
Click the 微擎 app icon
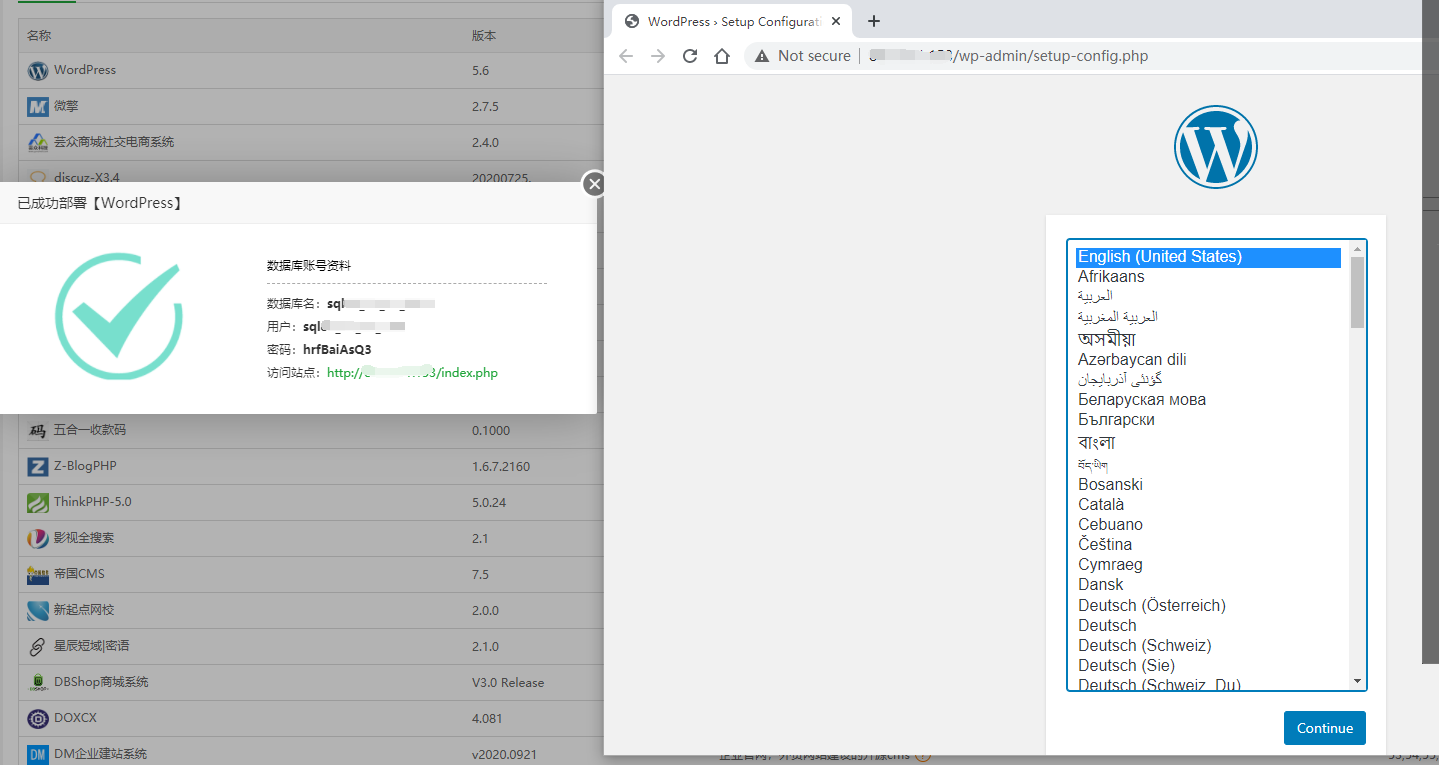coord(38,107)
